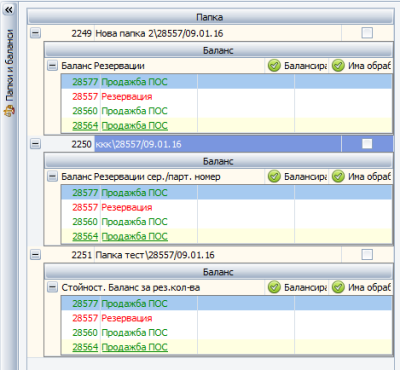Click the Баланс Резервации label
The height and width of the screenshot is (370, 400).
coord(103,66)
